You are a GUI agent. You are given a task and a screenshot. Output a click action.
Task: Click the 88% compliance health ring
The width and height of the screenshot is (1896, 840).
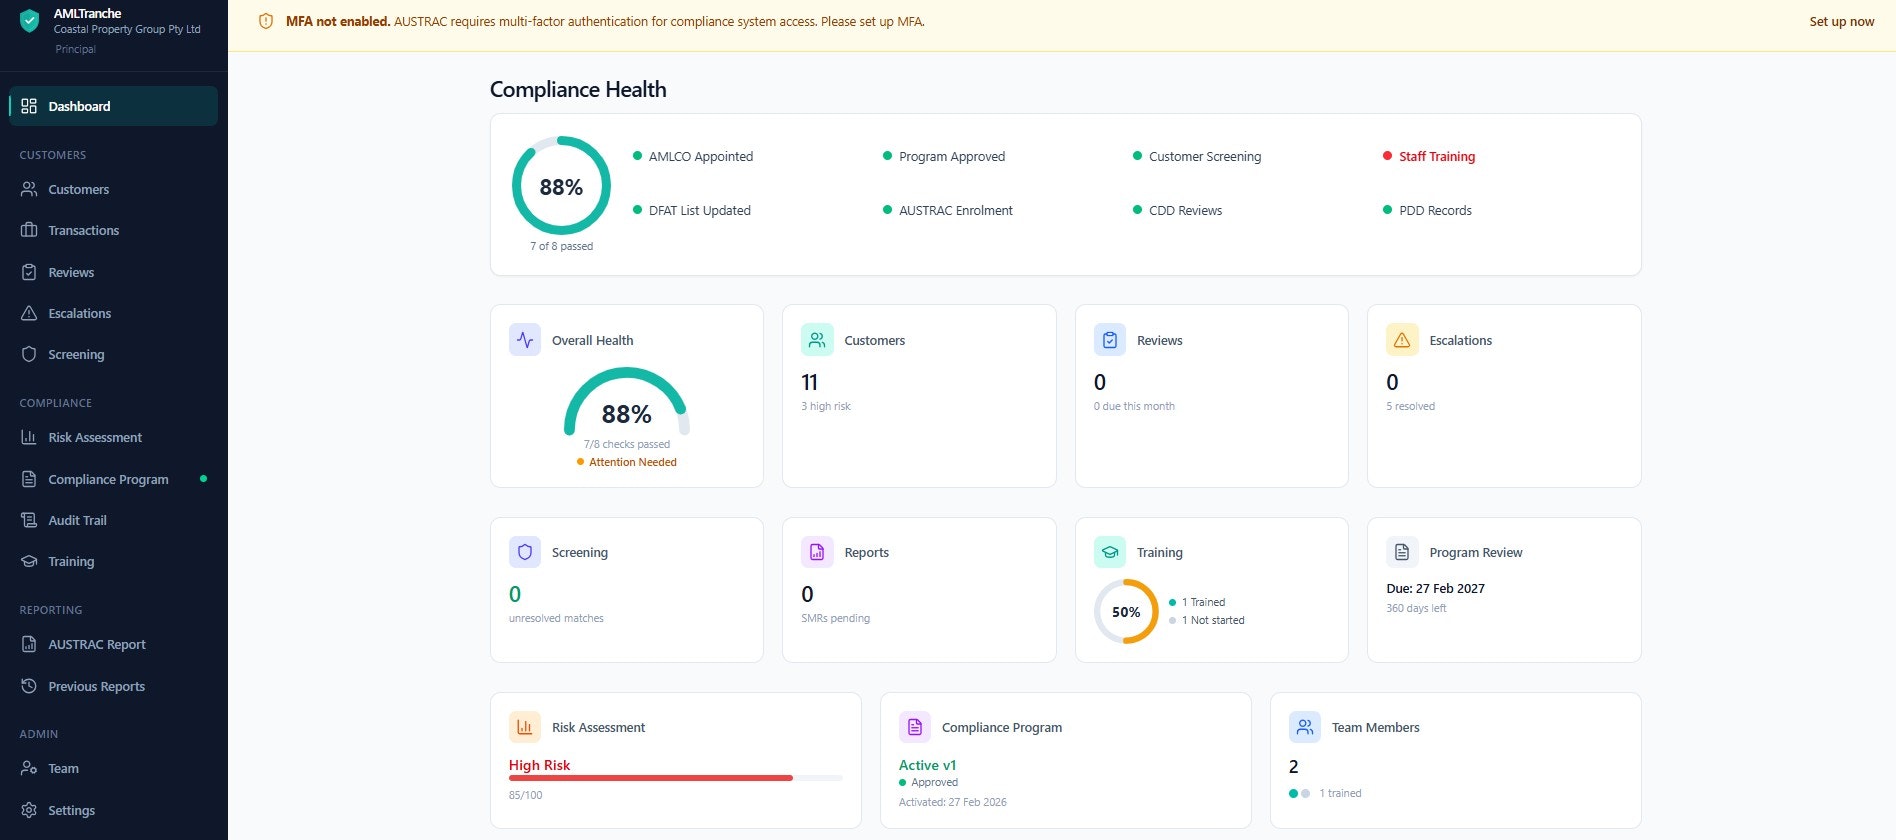(561, 186)
